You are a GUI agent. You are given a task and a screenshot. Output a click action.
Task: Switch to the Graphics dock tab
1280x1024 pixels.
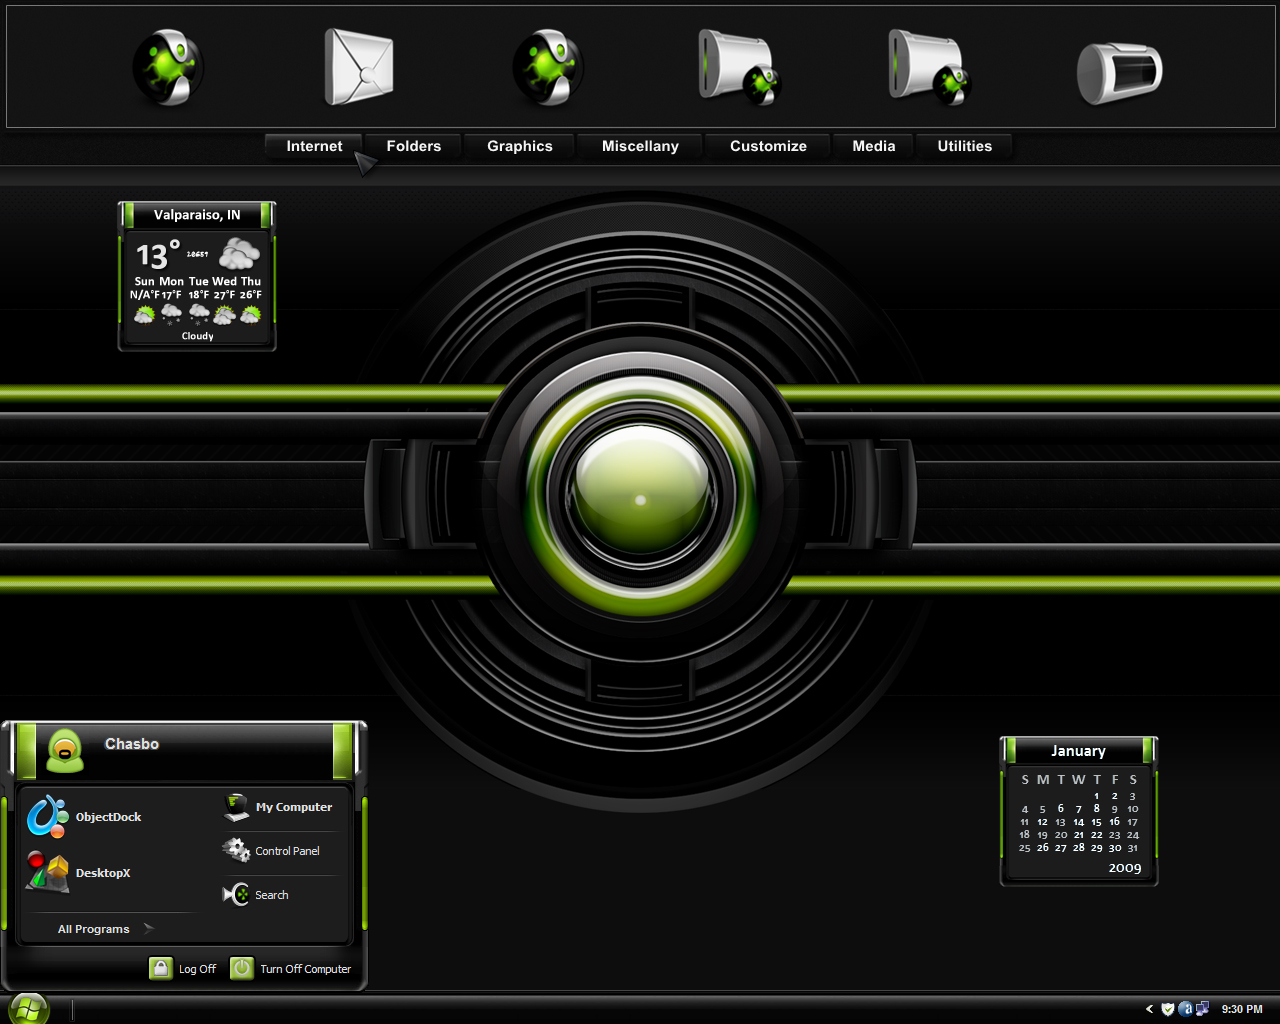pos(520,146)
